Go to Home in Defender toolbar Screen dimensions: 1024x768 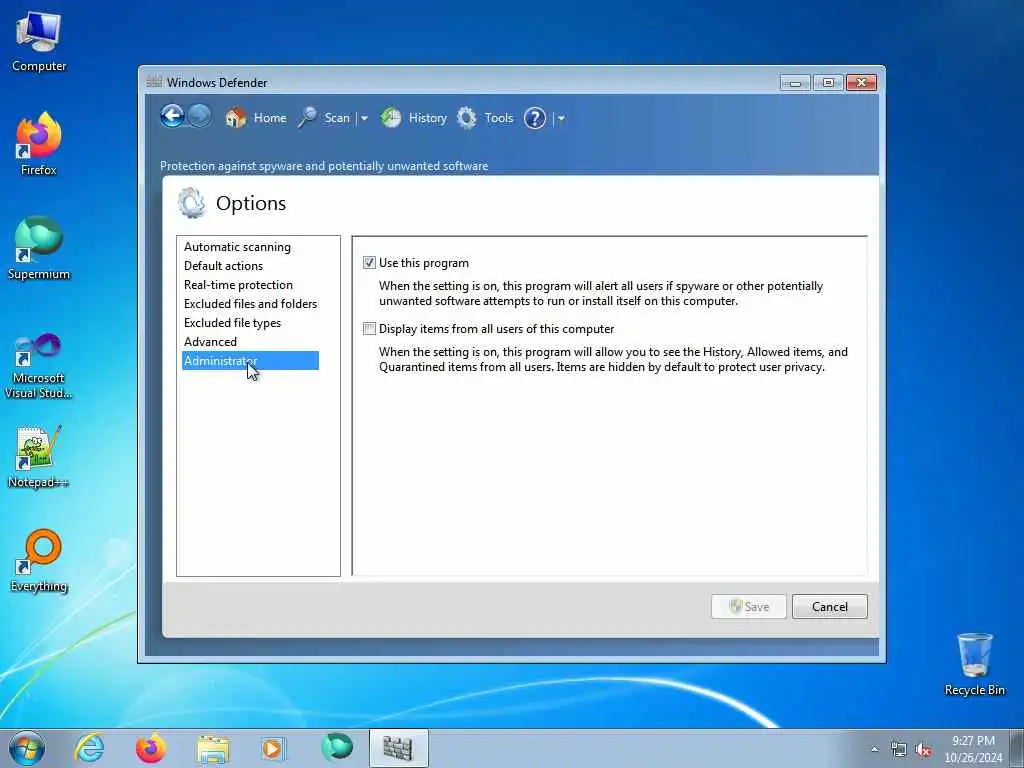tap(270, 118)
